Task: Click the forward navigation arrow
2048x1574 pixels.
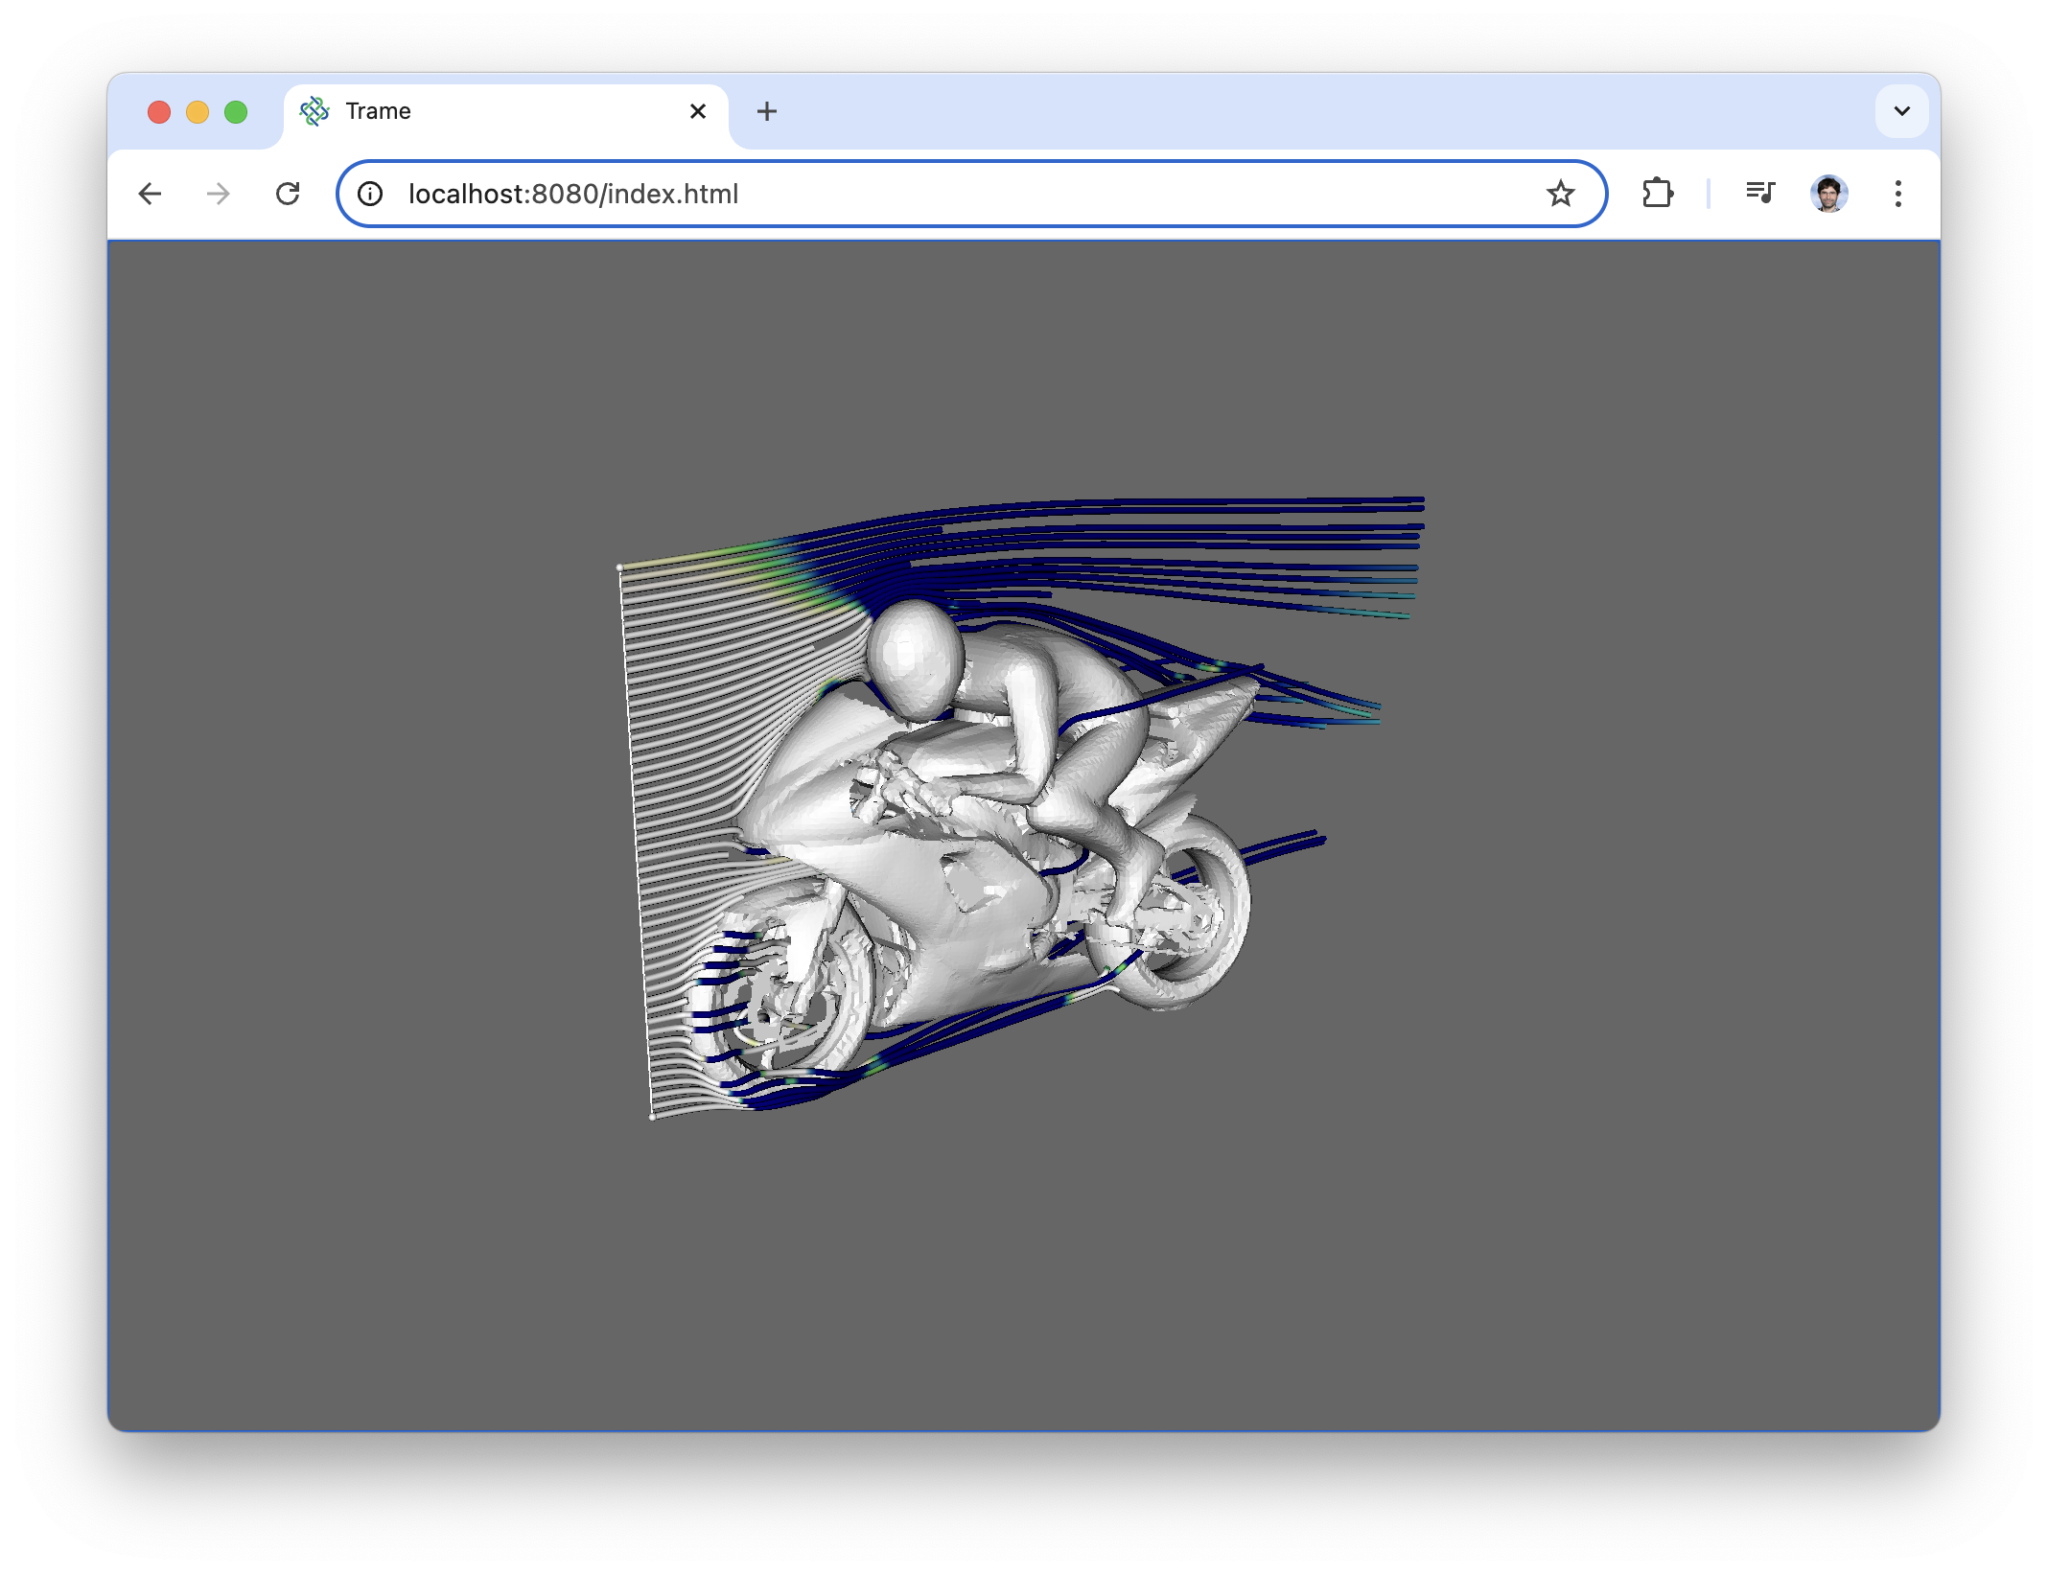Action: coord(218,194)
